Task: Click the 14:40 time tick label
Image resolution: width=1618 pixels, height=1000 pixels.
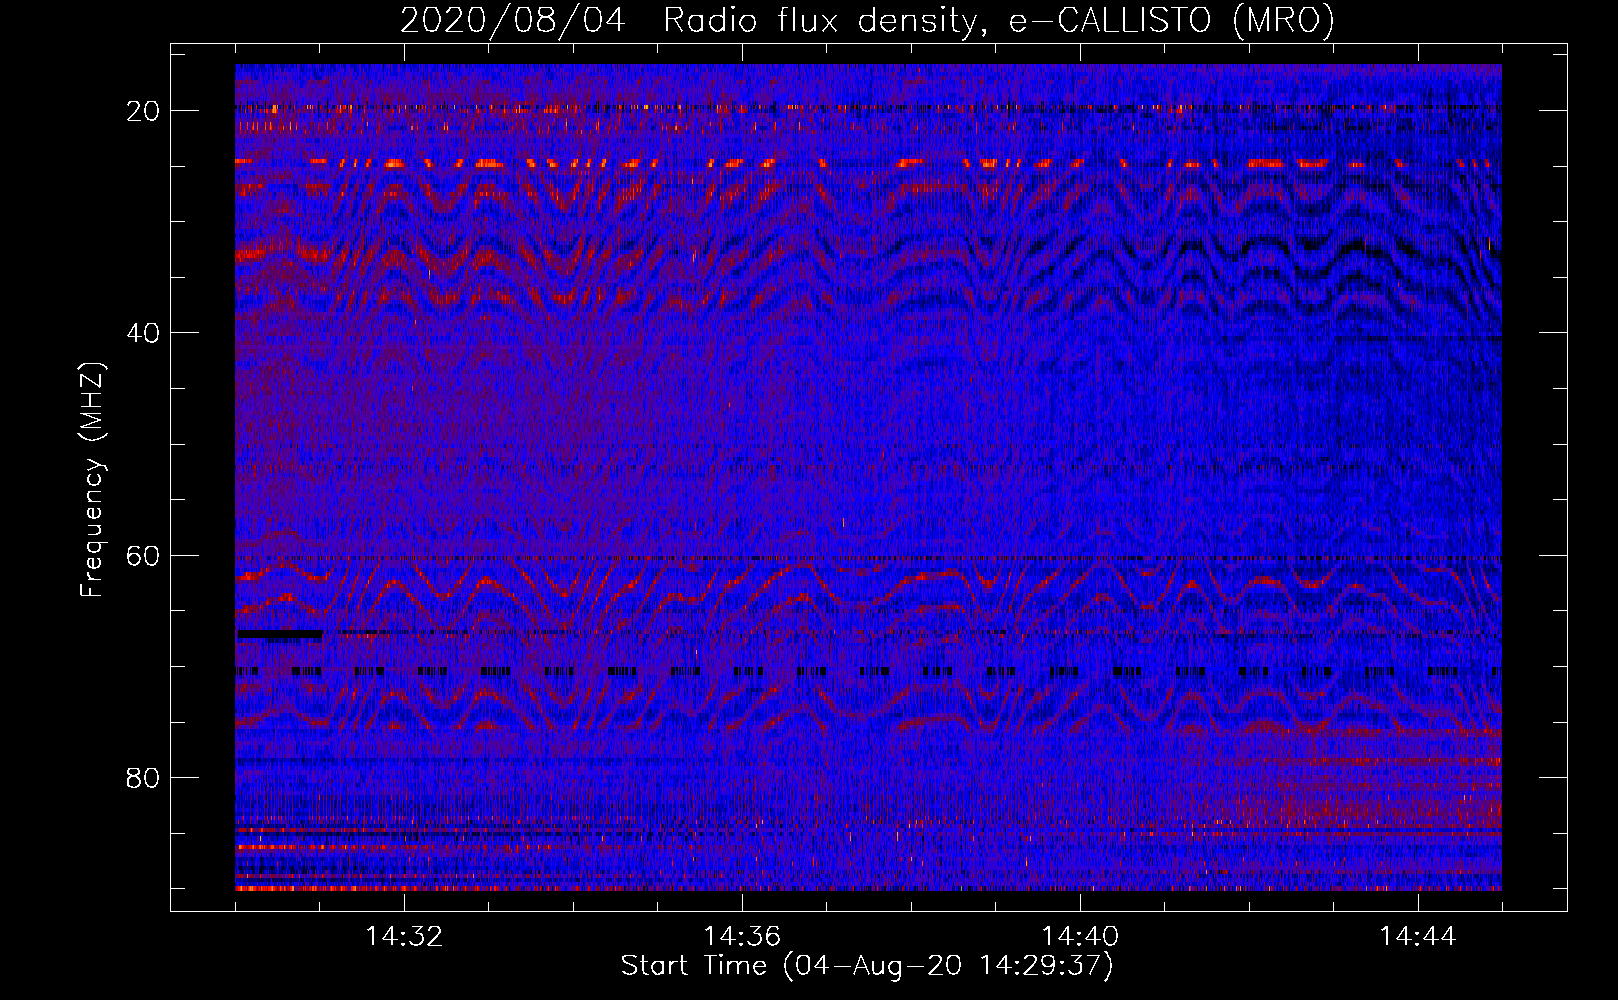Action: [x=1080, y=936]
